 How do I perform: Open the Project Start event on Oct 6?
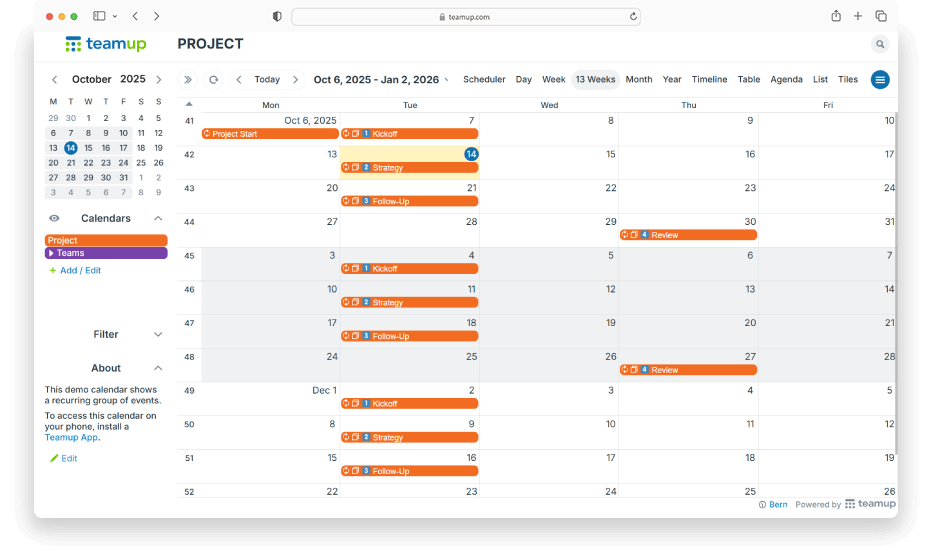click(270, 134)
